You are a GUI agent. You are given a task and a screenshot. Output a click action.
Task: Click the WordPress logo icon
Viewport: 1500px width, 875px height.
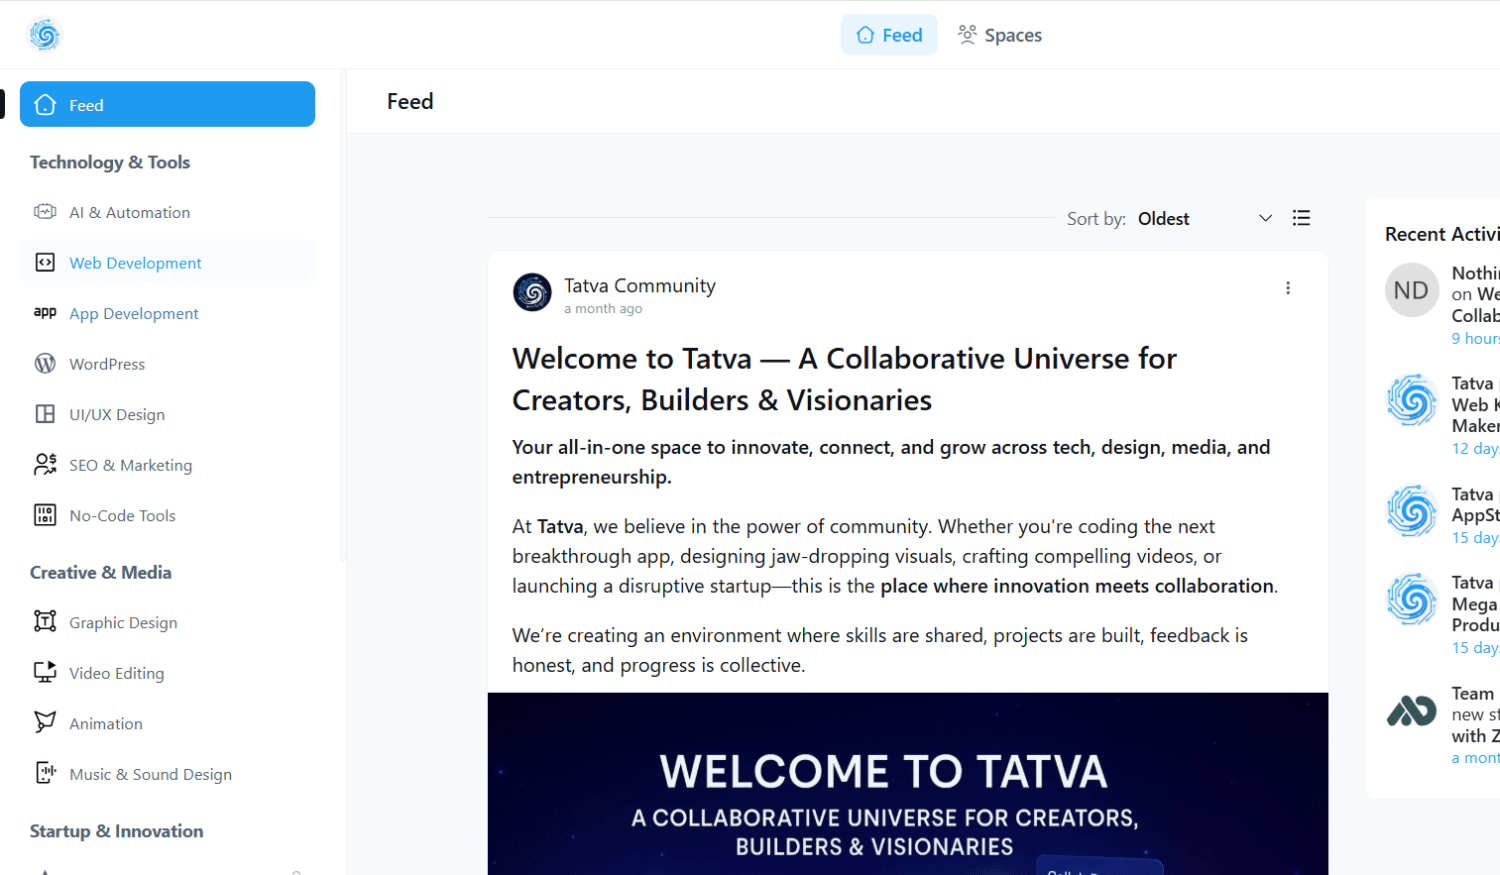click(45, 363)
